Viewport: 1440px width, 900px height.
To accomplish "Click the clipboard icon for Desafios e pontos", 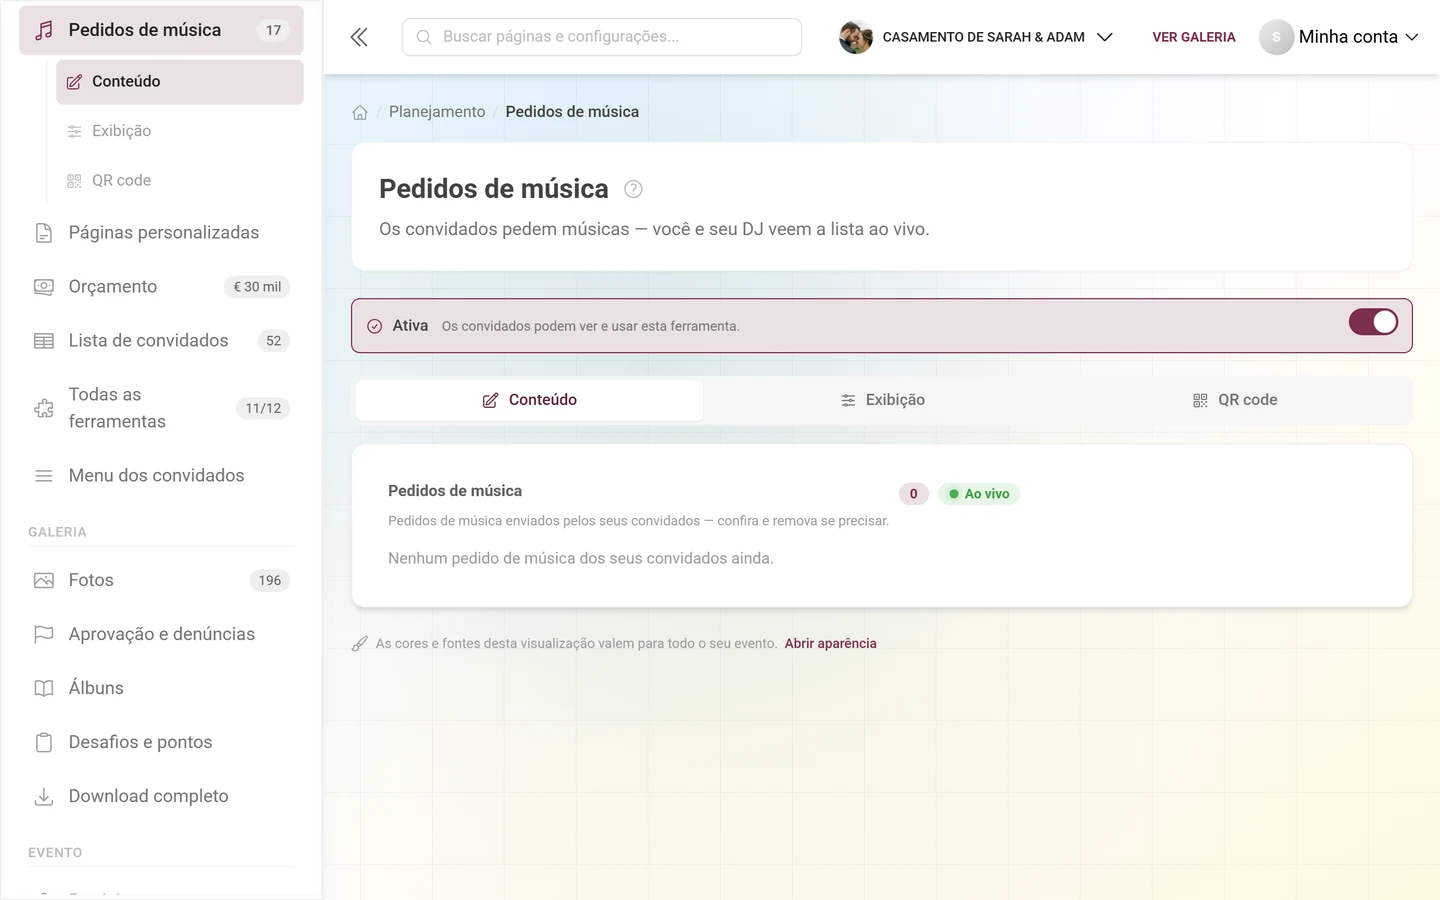I will 44,742.
